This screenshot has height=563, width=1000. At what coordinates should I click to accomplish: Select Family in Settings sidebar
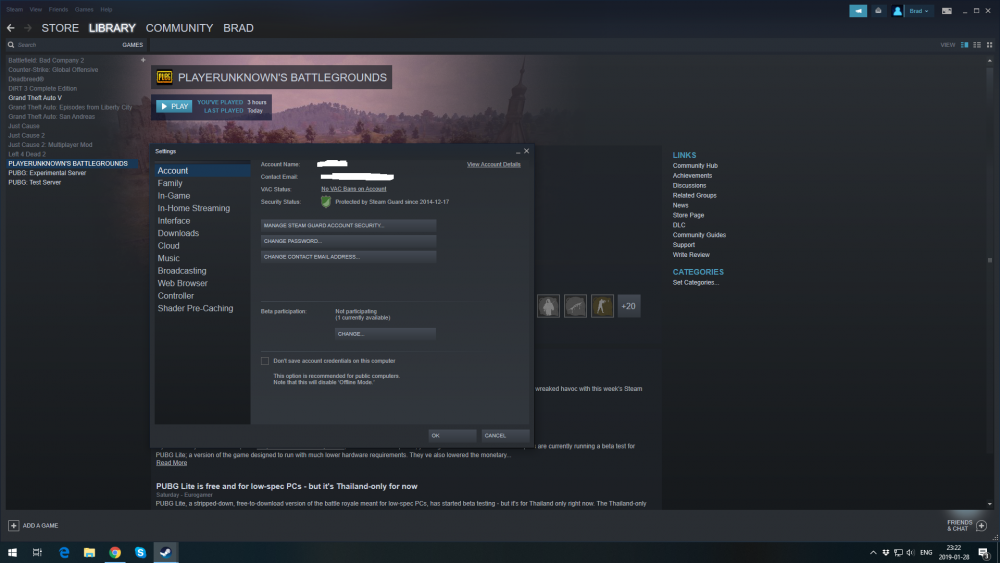tap(203, 183)
